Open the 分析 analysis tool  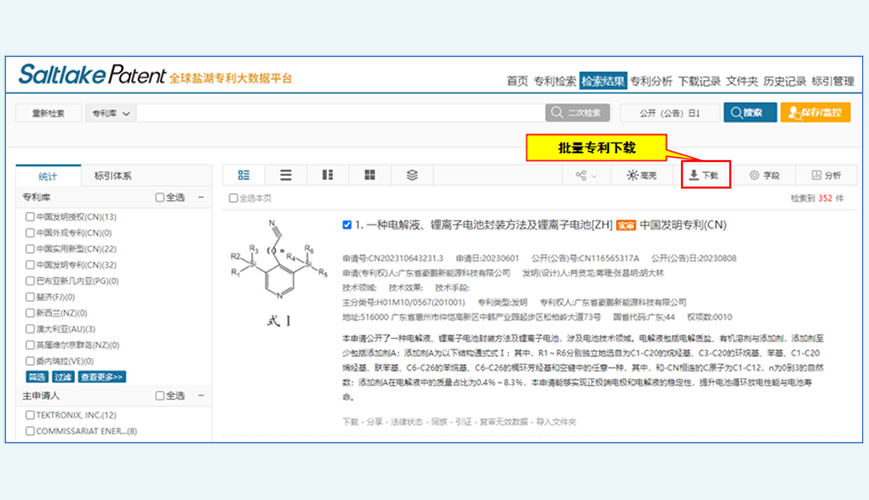click(x=826, y=175)
